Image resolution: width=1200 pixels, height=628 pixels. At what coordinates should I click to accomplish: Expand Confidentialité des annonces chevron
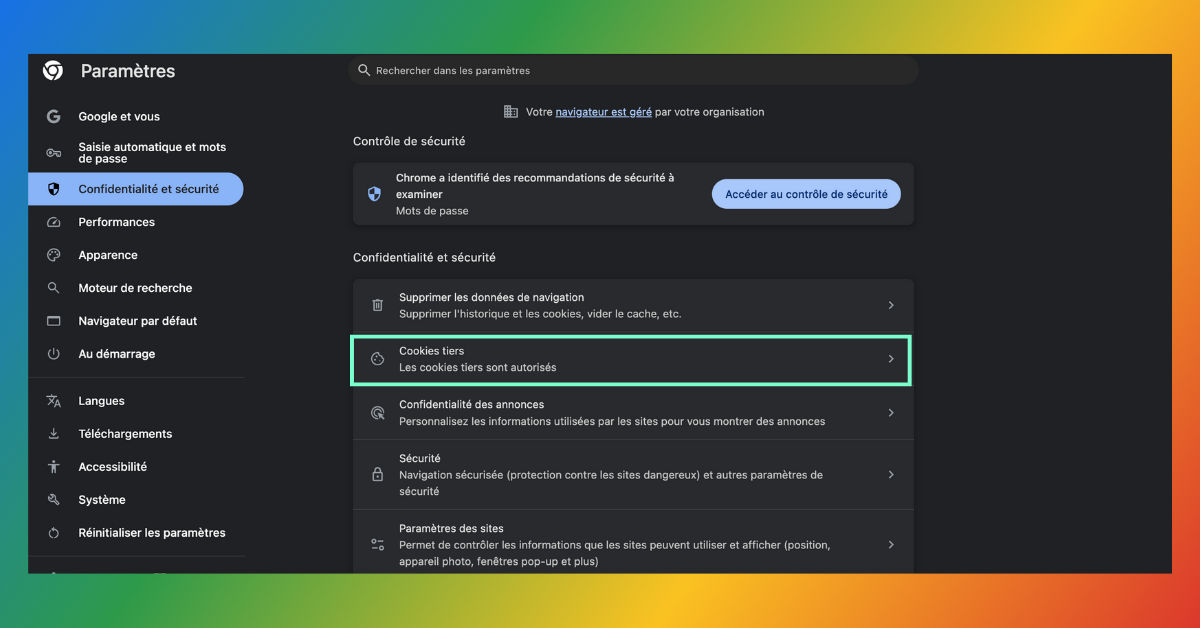tap(891, 413)
